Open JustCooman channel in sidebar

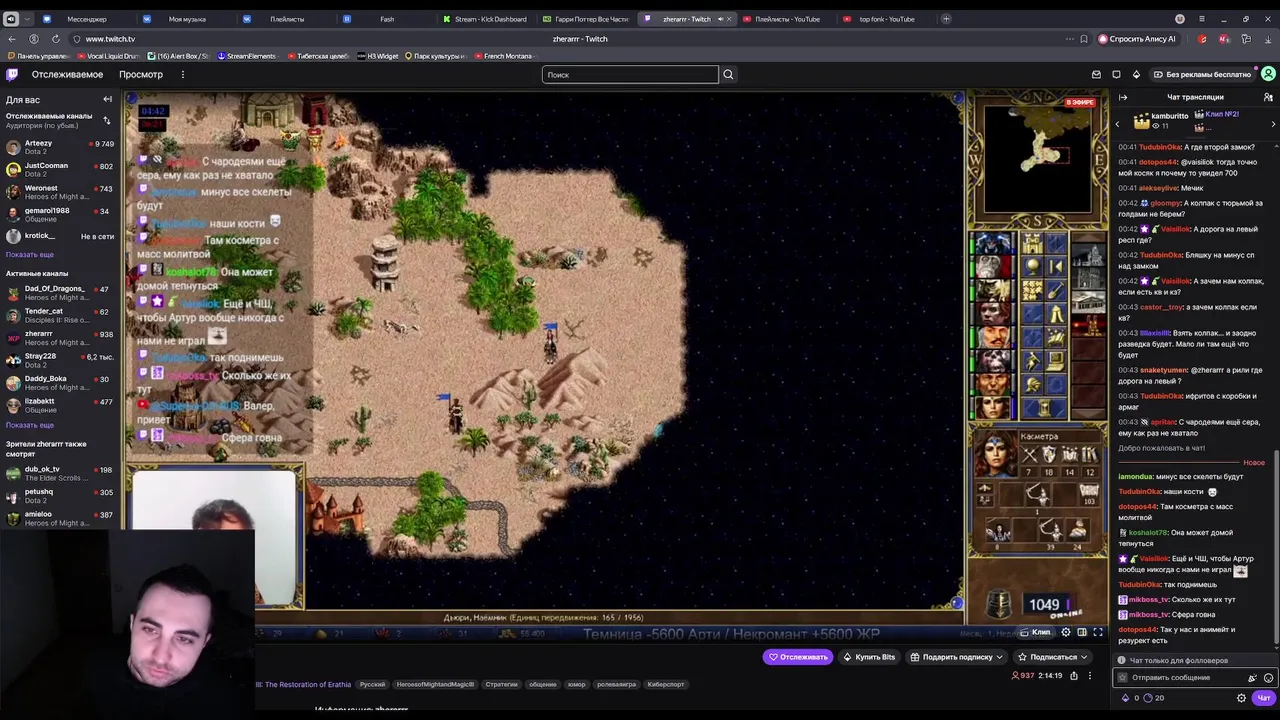(x=60, y=170)
